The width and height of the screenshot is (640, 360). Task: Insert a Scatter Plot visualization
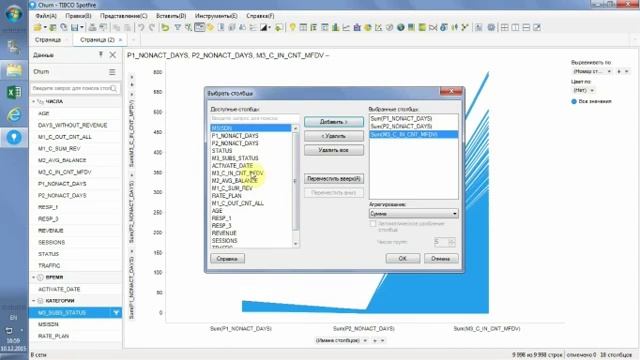tap(378, 27)
